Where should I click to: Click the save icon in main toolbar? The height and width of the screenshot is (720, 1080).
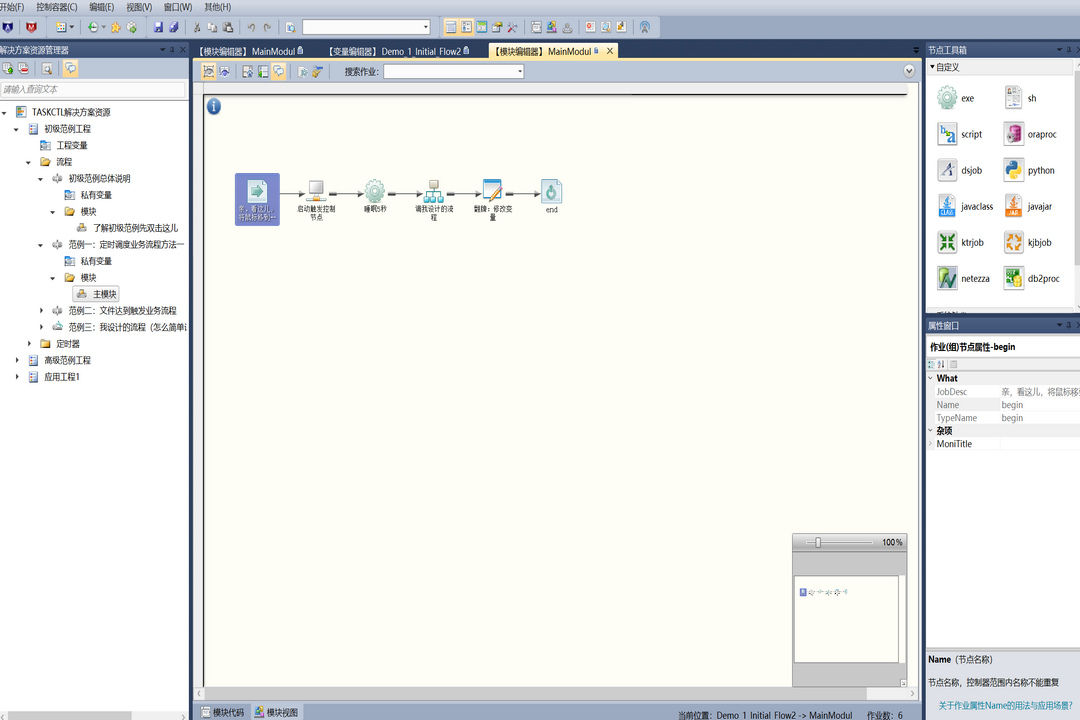click(158, 27)
